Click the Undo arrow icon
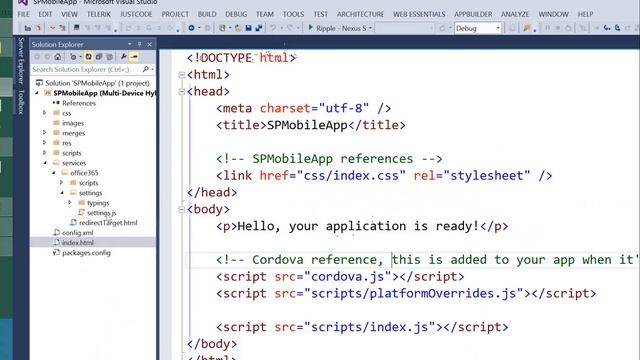The height and width of the screenshot is (360, 640). 273,28
